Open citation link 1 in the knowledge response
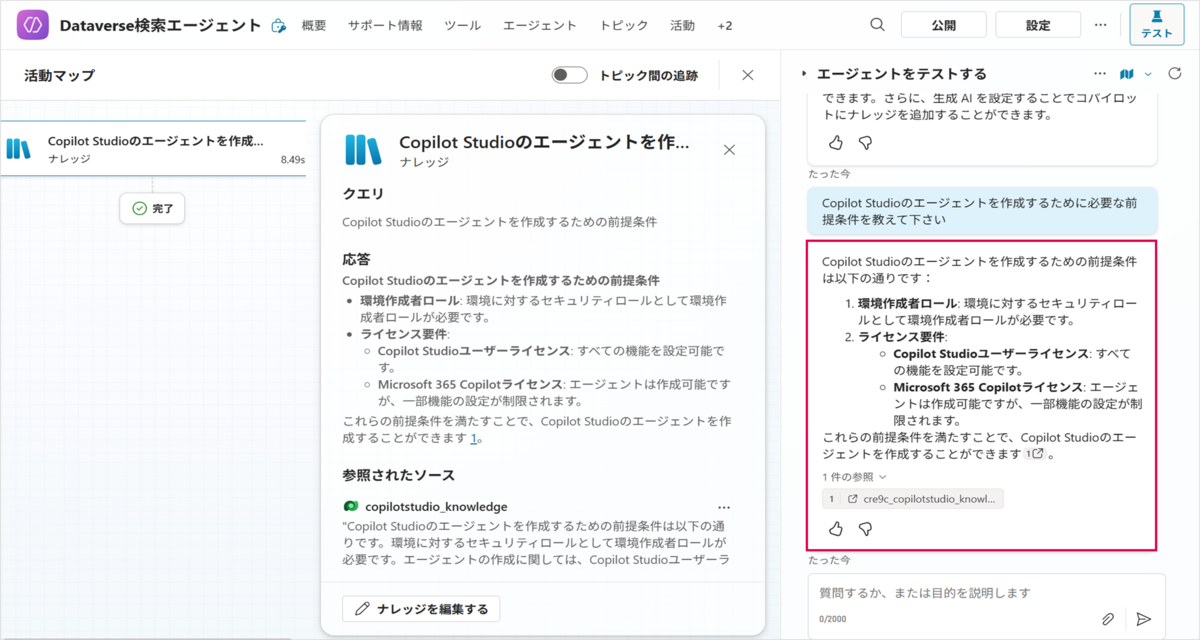The image size is (1200, 640). 474,437
